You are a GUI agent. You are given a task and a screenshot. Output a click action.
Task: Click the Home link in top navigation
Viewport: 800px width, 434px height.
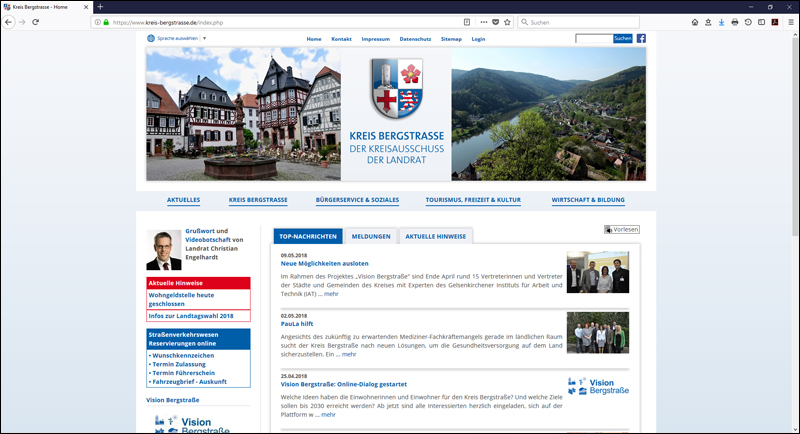(314, 39)
